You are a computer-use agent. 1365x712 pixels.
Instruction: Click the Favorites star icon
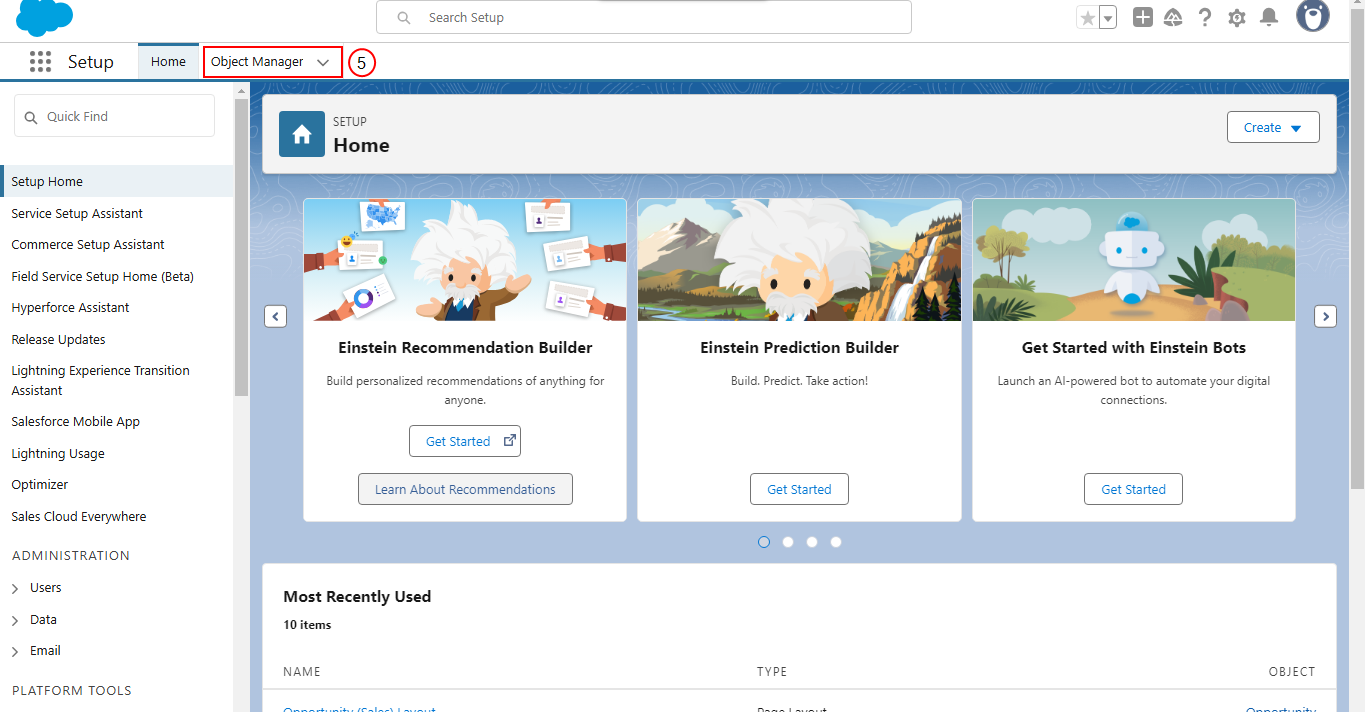coord(1087,18)
